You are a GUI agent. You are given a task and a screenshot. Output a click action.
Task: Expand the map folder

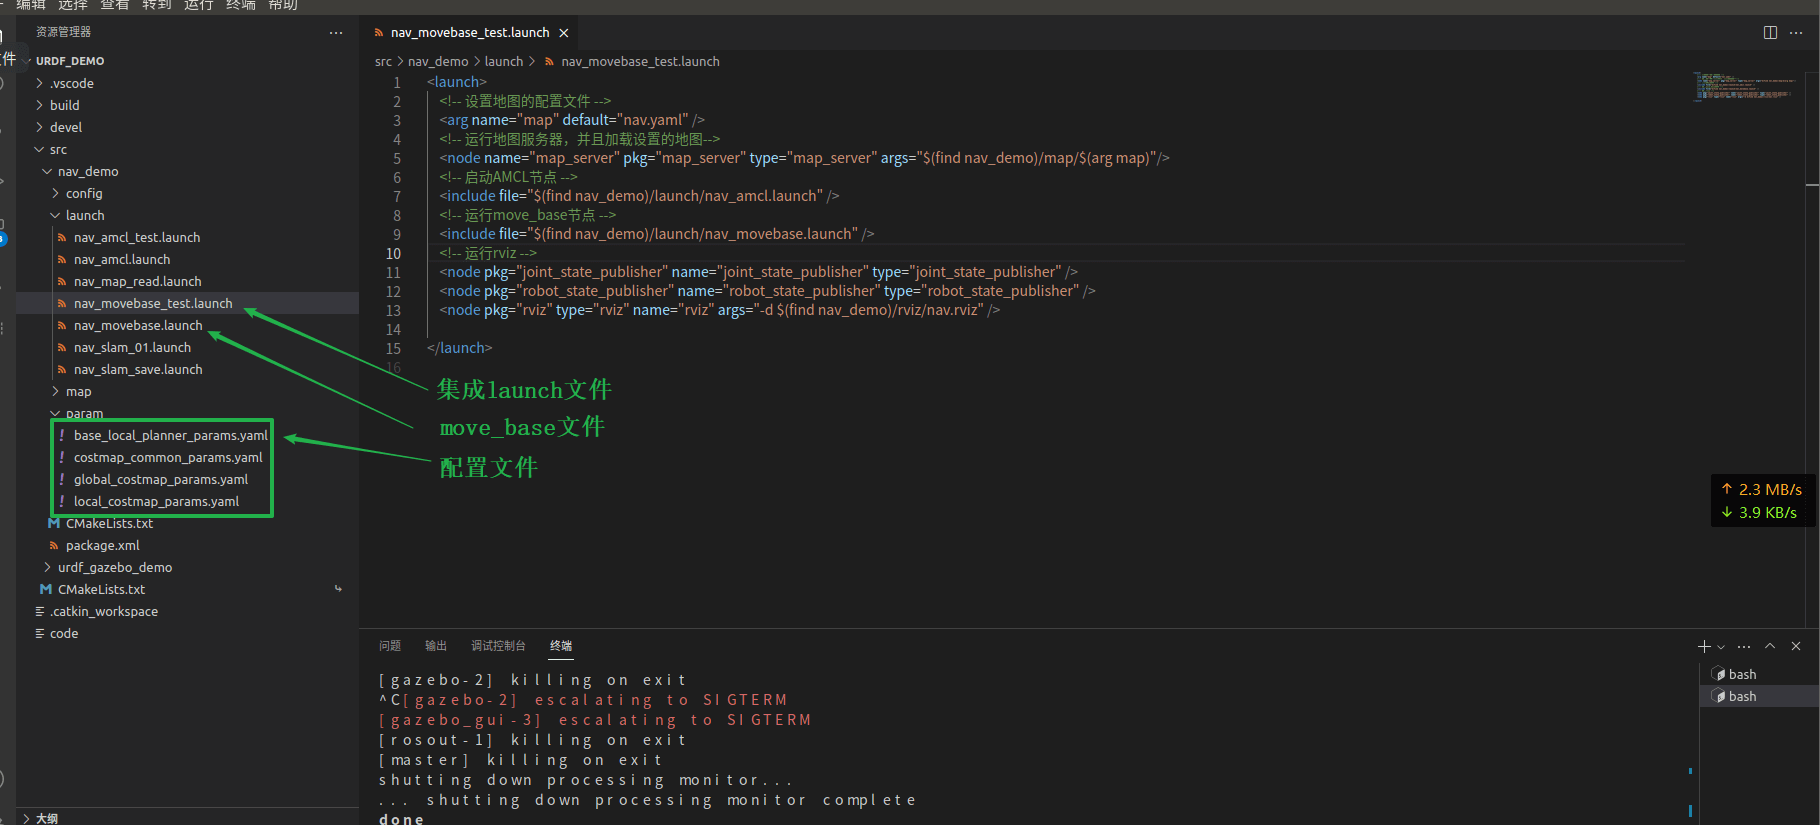click(x=78, y=391)
